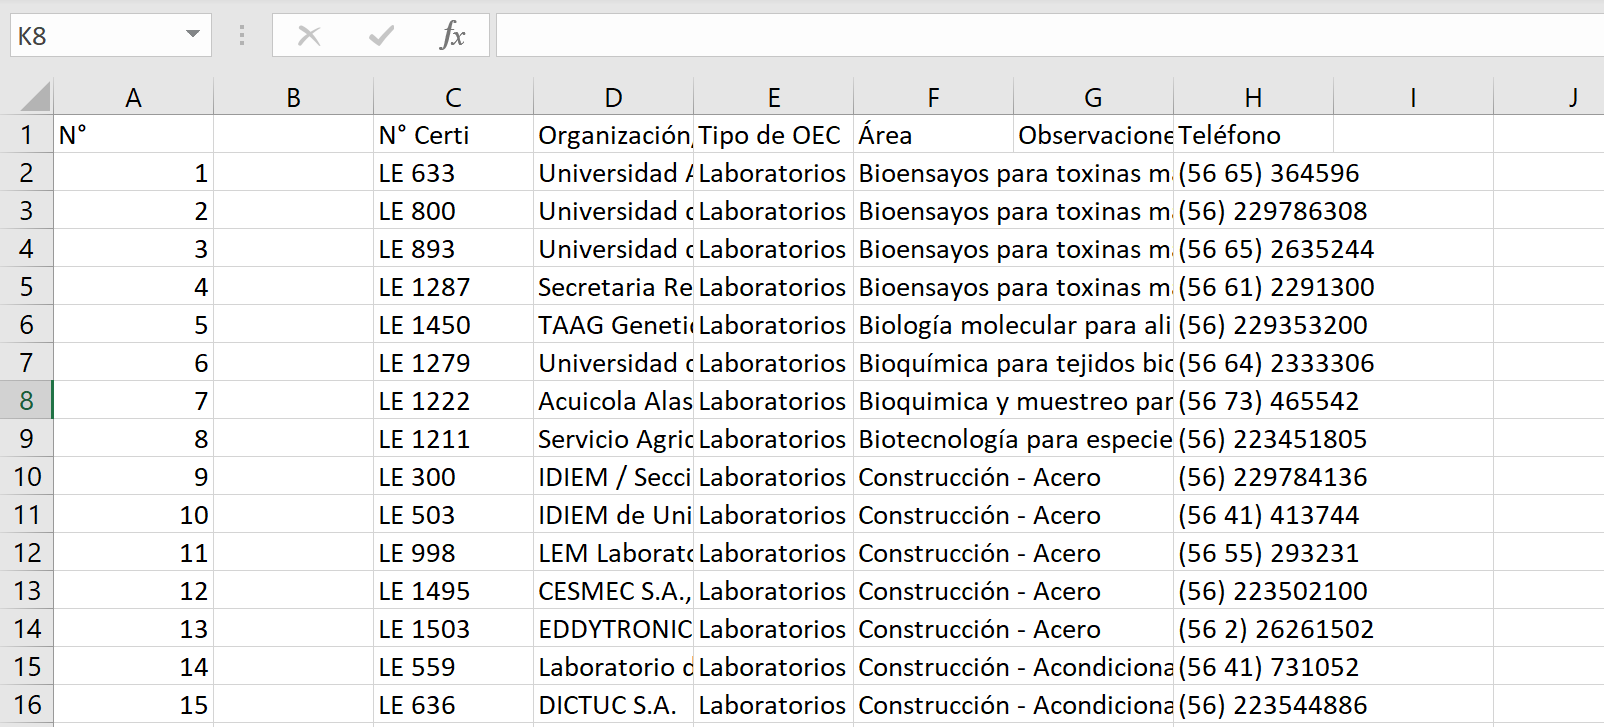Select cell with LE 633
Viewport: 1604px width, 727px height.
point(453,173)
